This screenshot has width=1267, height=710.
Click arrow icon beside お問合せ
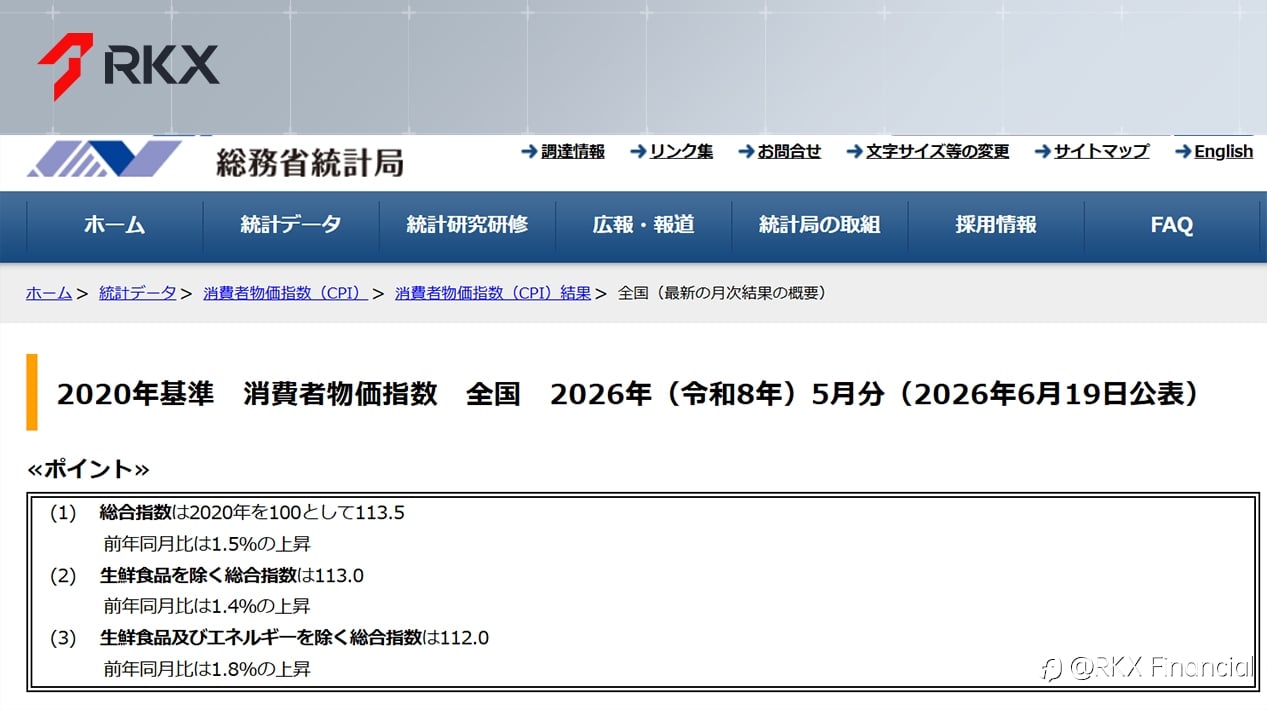[x=746, y=152]
